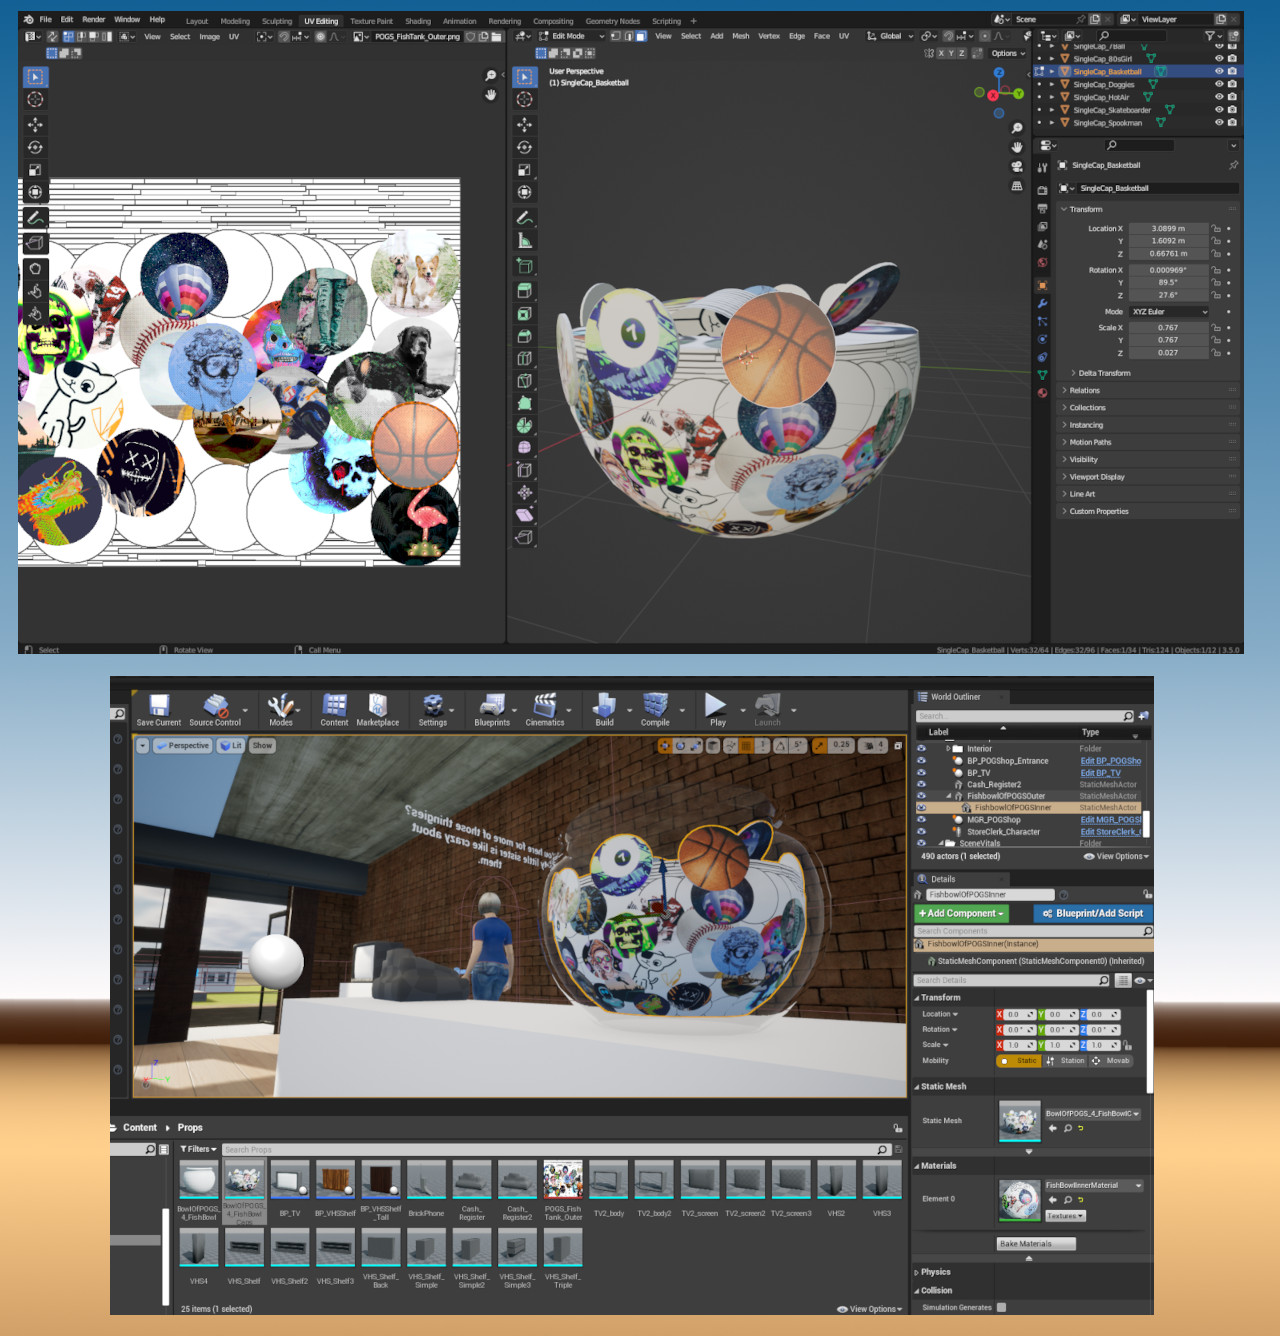Click Build in Unreal toolbar
The image size is (1280, 1336).
click(604, 710)
